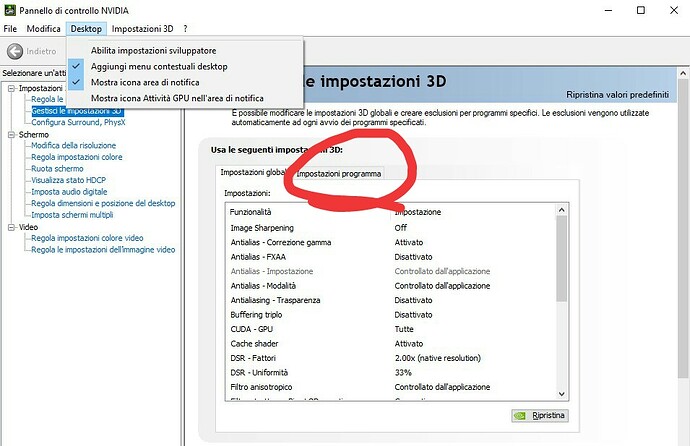The height and width of the screenshot is (446, 690).
Task: Open Imposta schermi multipli
Action: tap(72, 215)
